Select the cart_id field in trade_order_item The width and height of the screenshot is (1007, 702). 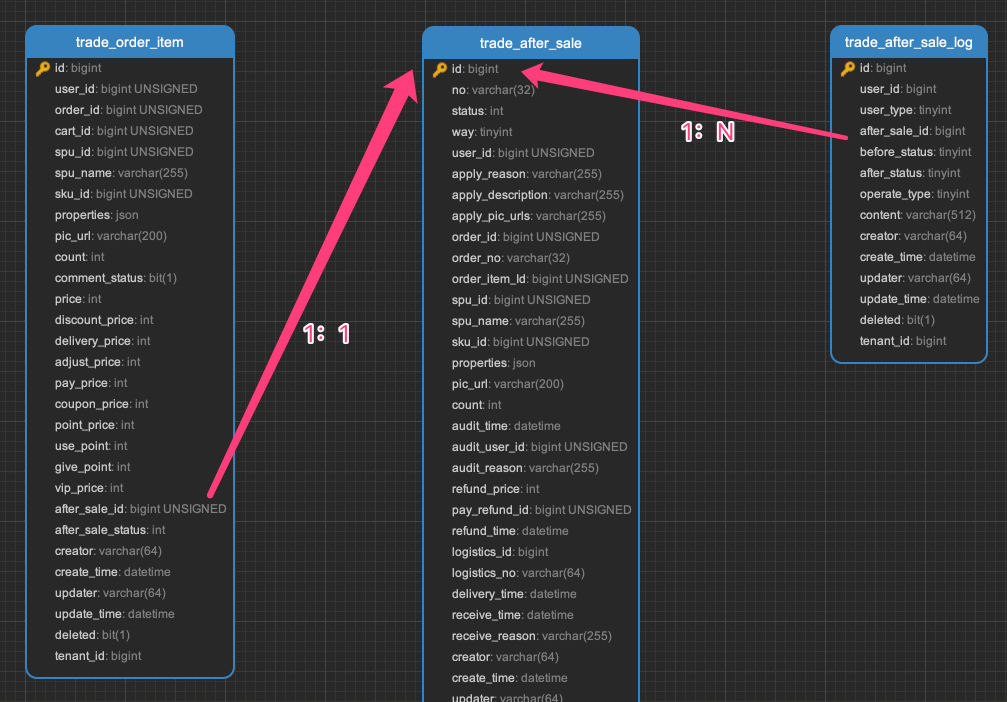pos(124,131)
